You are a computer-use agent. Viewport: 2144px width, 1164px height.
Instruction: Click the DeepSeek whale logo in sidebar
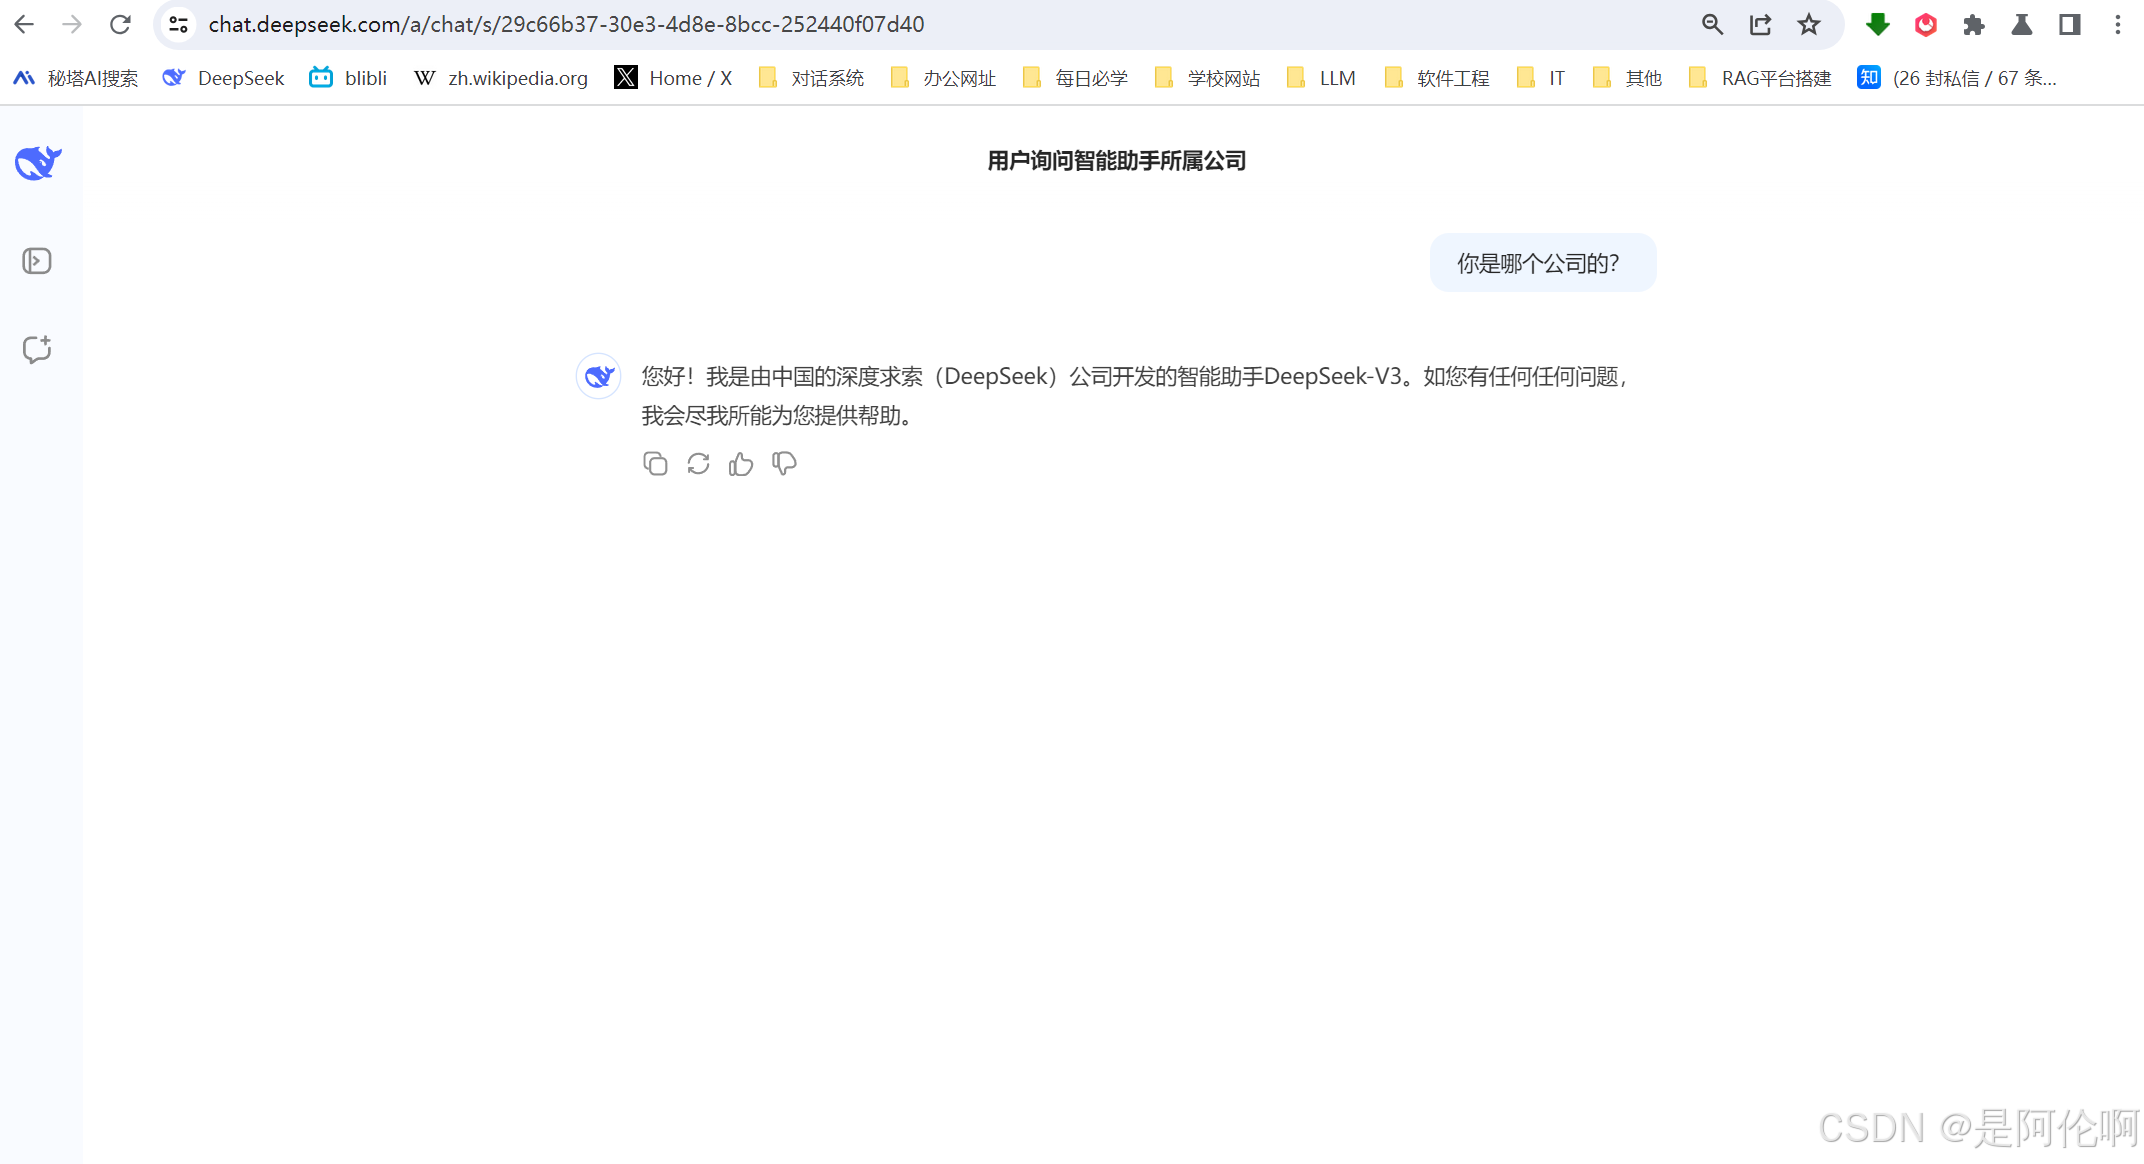tap(38, 163)
